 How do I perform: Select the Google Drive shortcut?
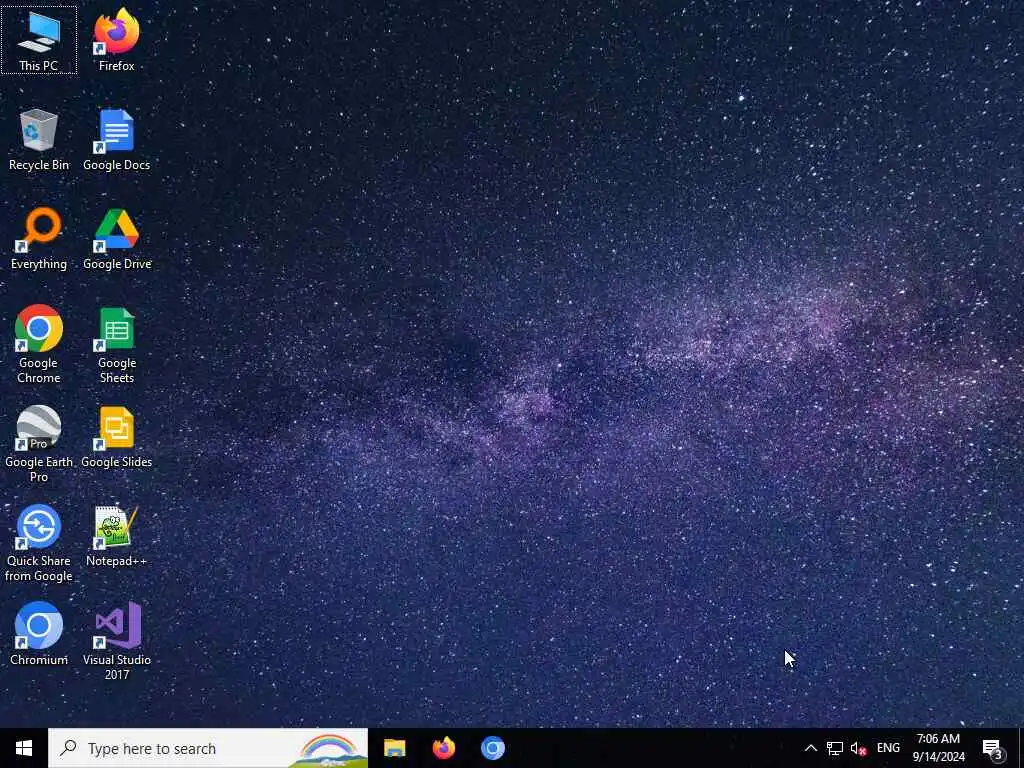(116, 239)
